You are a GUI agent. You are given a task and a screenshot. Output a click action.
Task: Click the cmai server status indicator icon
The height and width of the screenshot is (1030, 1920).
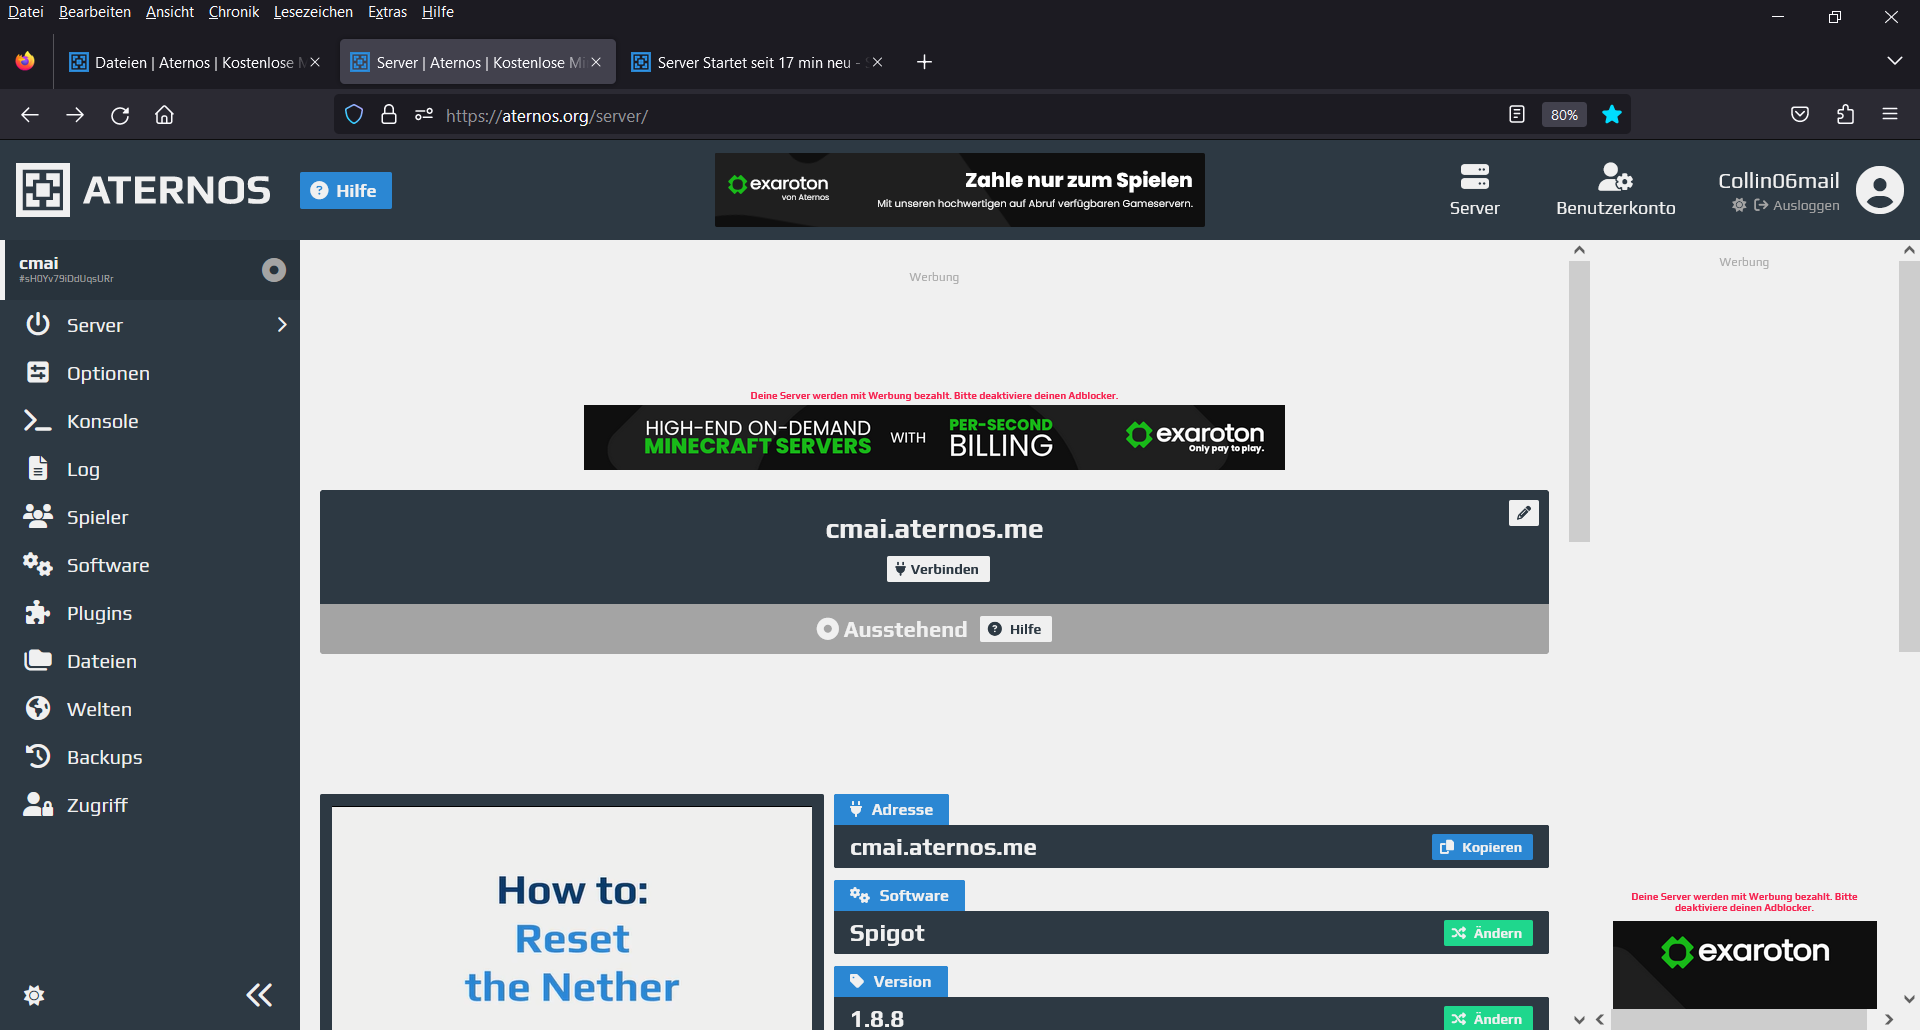[x=274, y=270]
